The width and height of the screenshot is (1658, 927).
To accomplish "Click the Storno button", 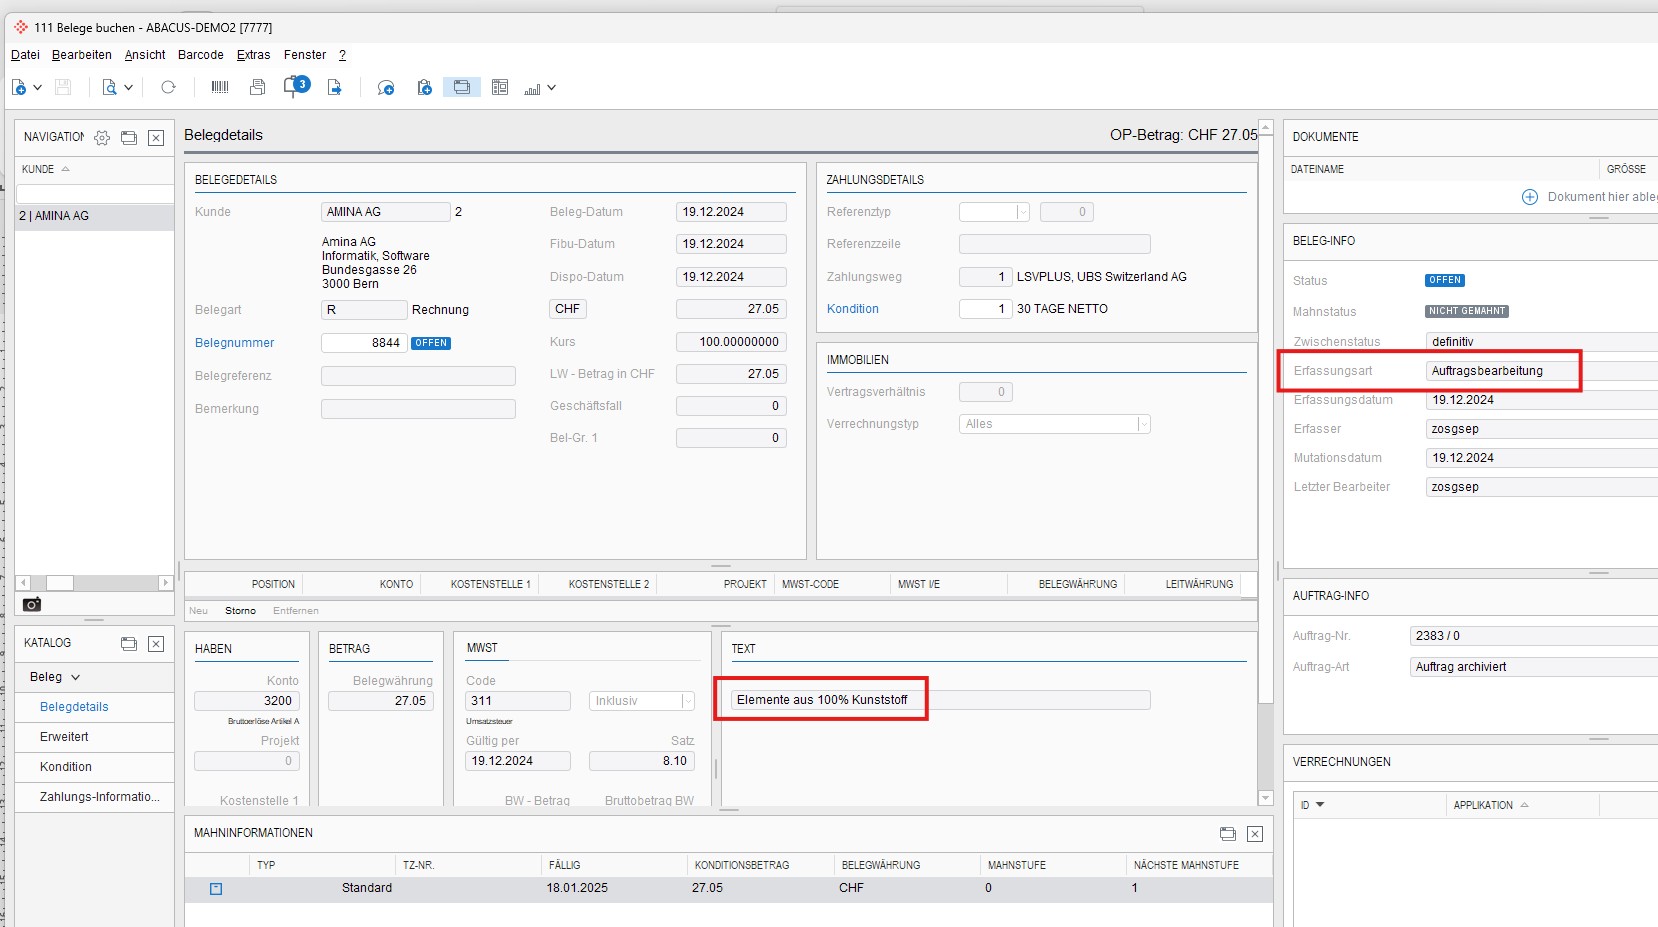I will pos(240,611).
